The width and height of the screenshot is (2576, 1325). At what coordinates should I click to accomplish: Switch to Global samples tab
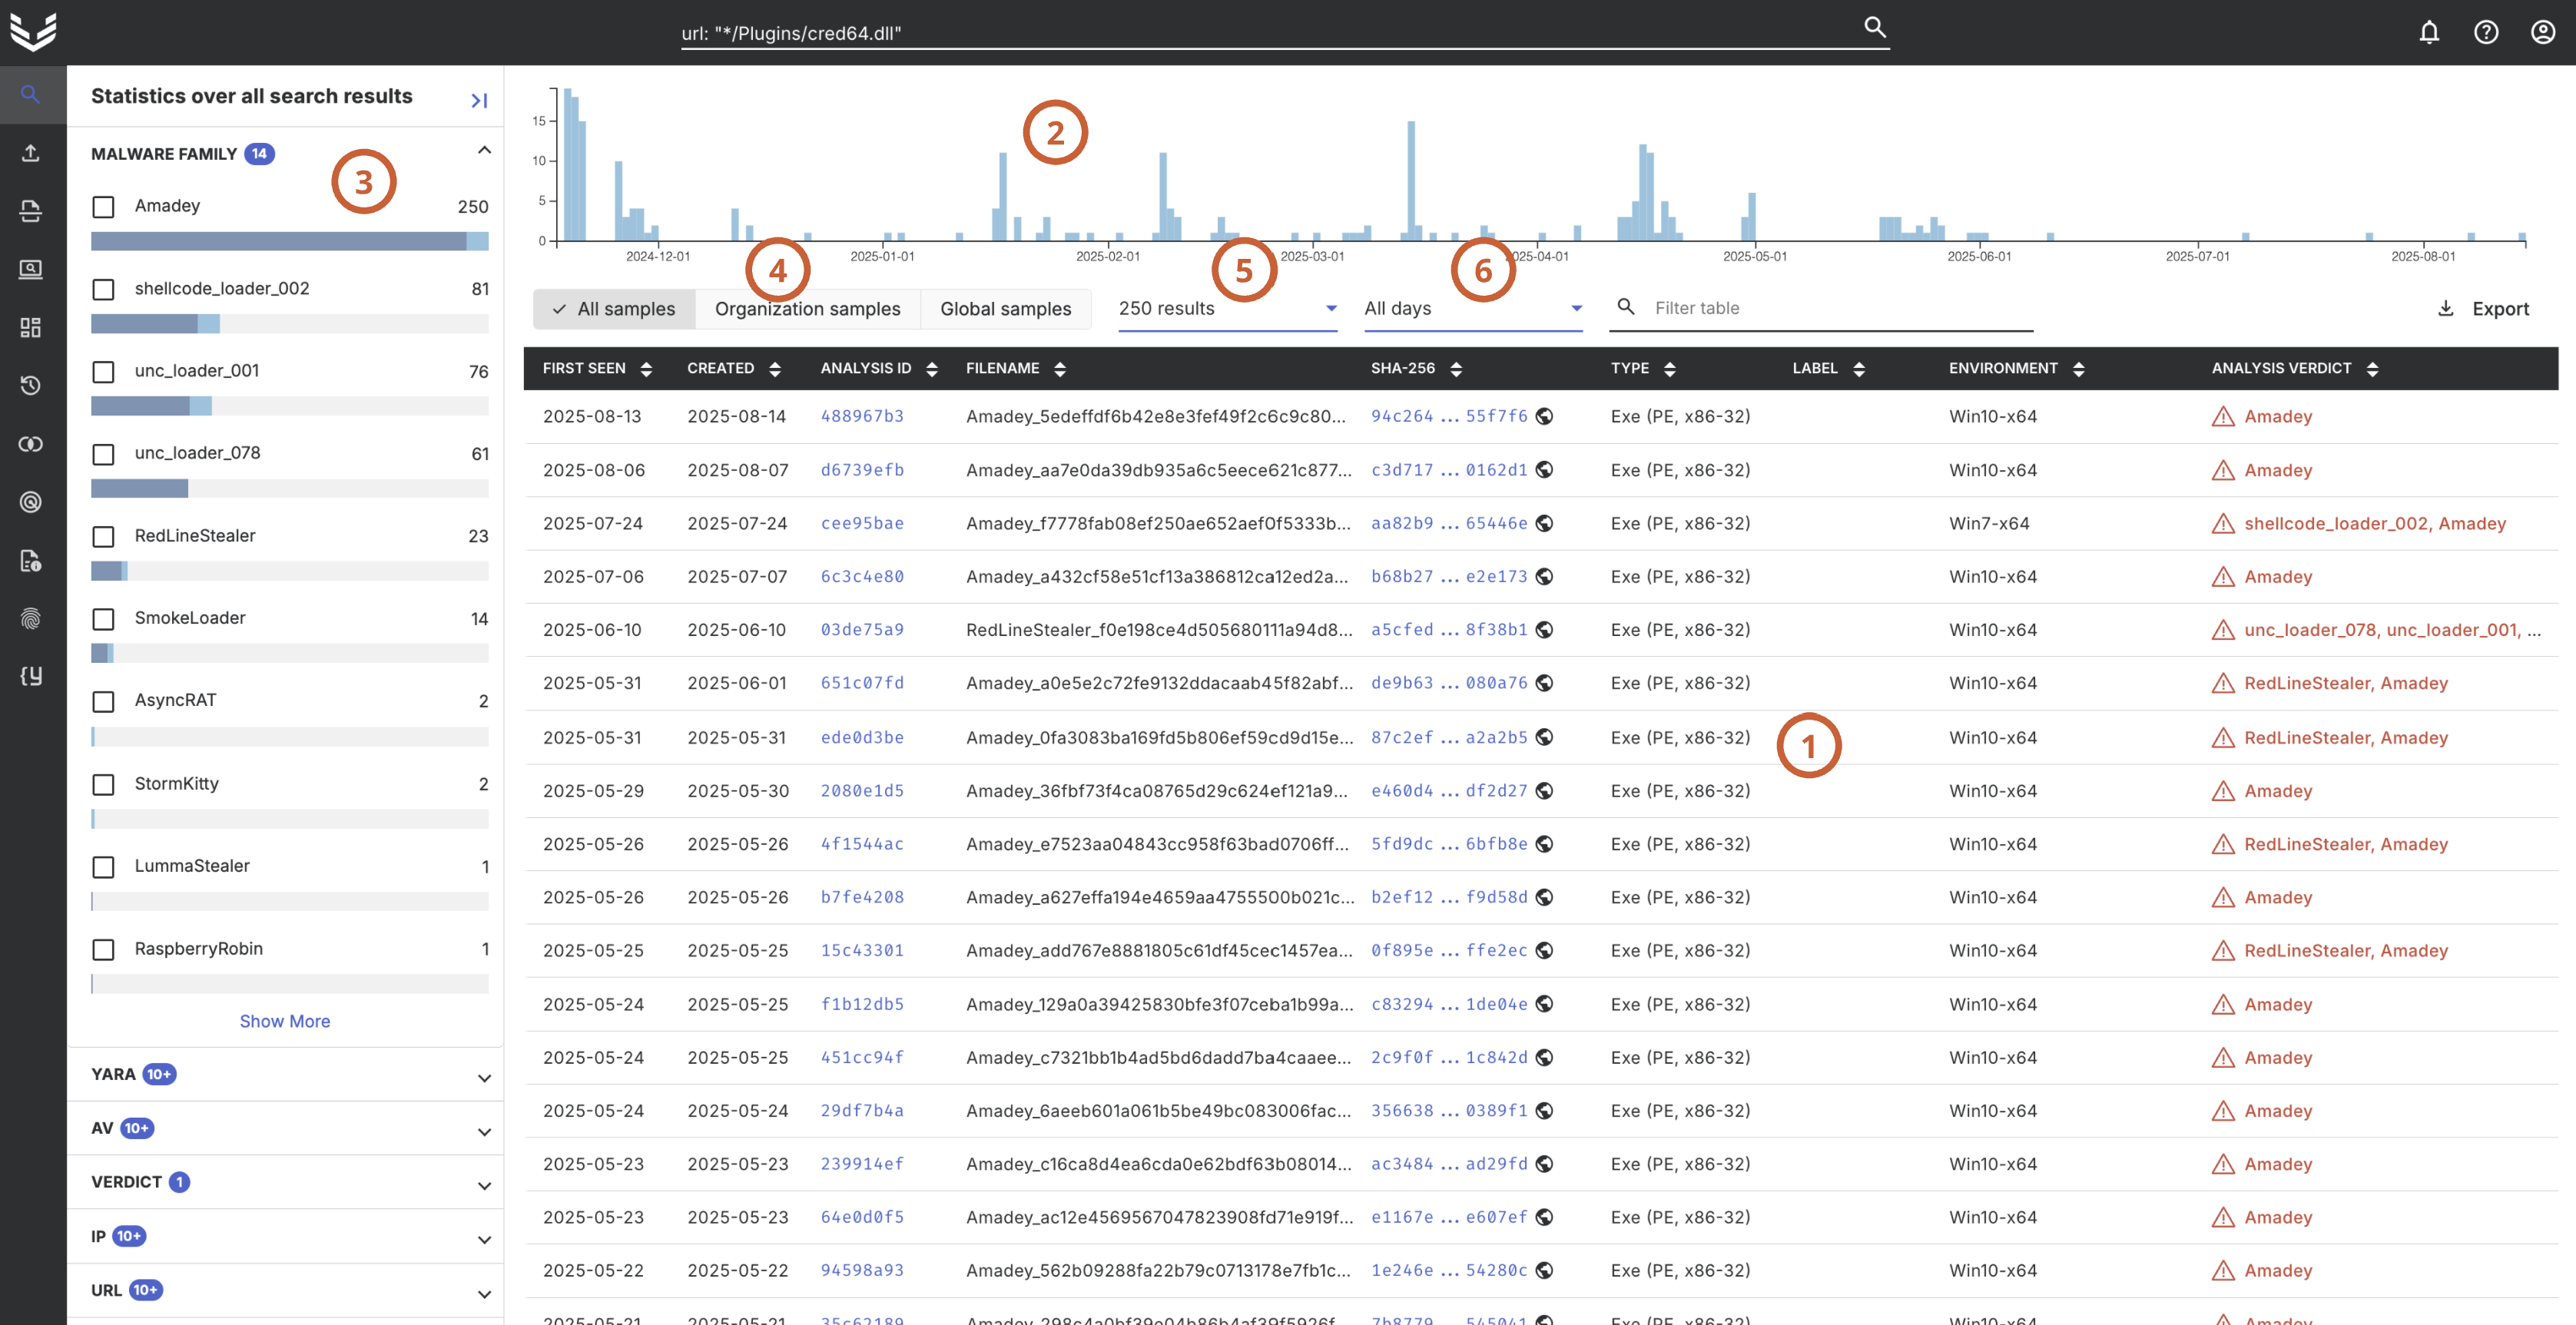click(1005, 309)
